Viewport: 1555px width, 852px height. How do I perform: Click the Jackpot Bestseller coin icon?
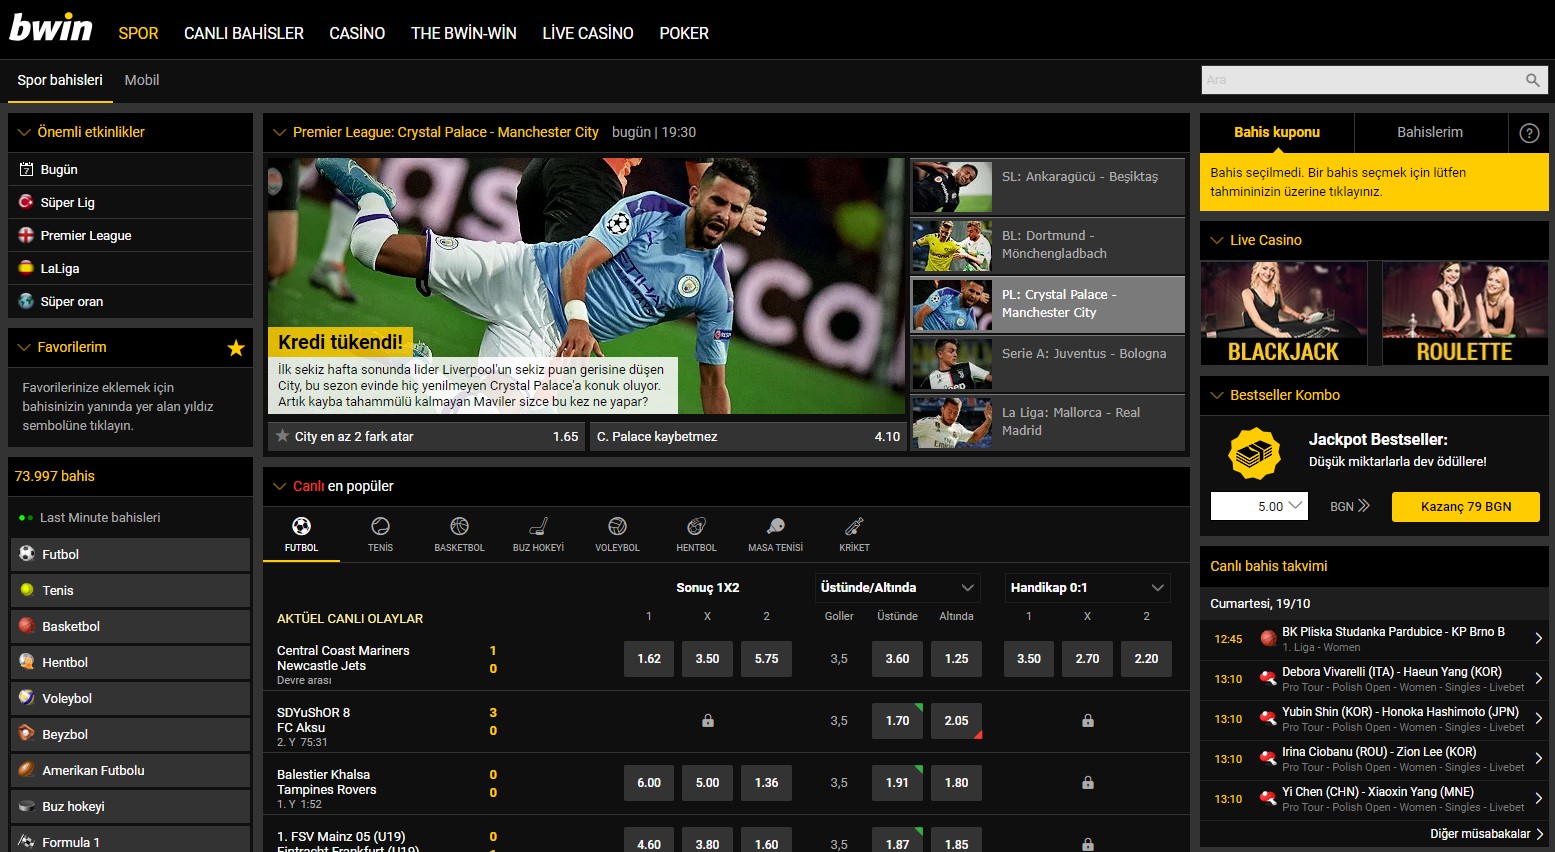click(x=1254, y=454)
